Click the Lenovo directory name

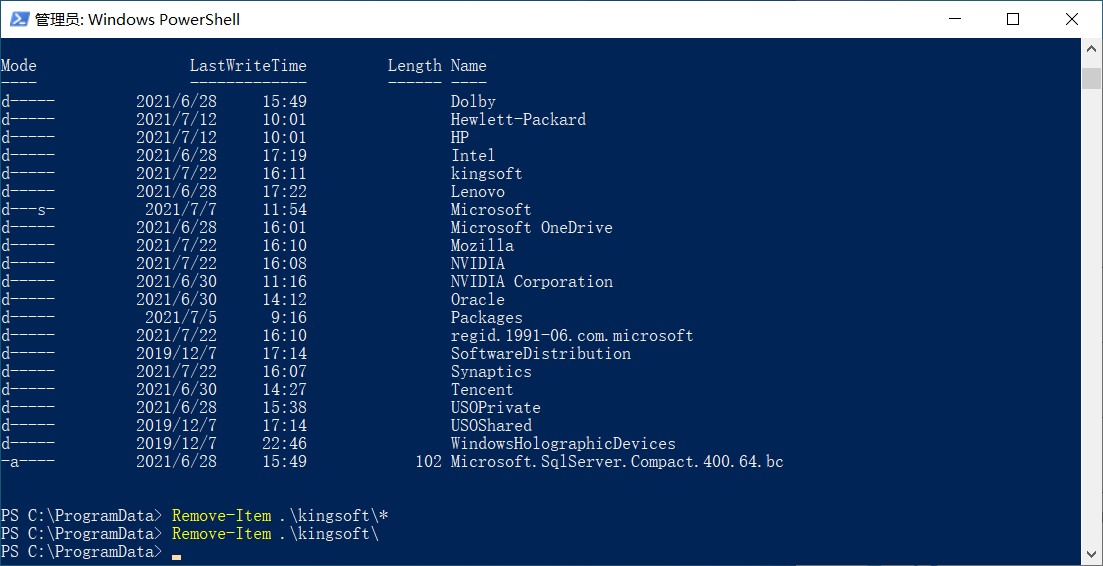tap(478, 191)
